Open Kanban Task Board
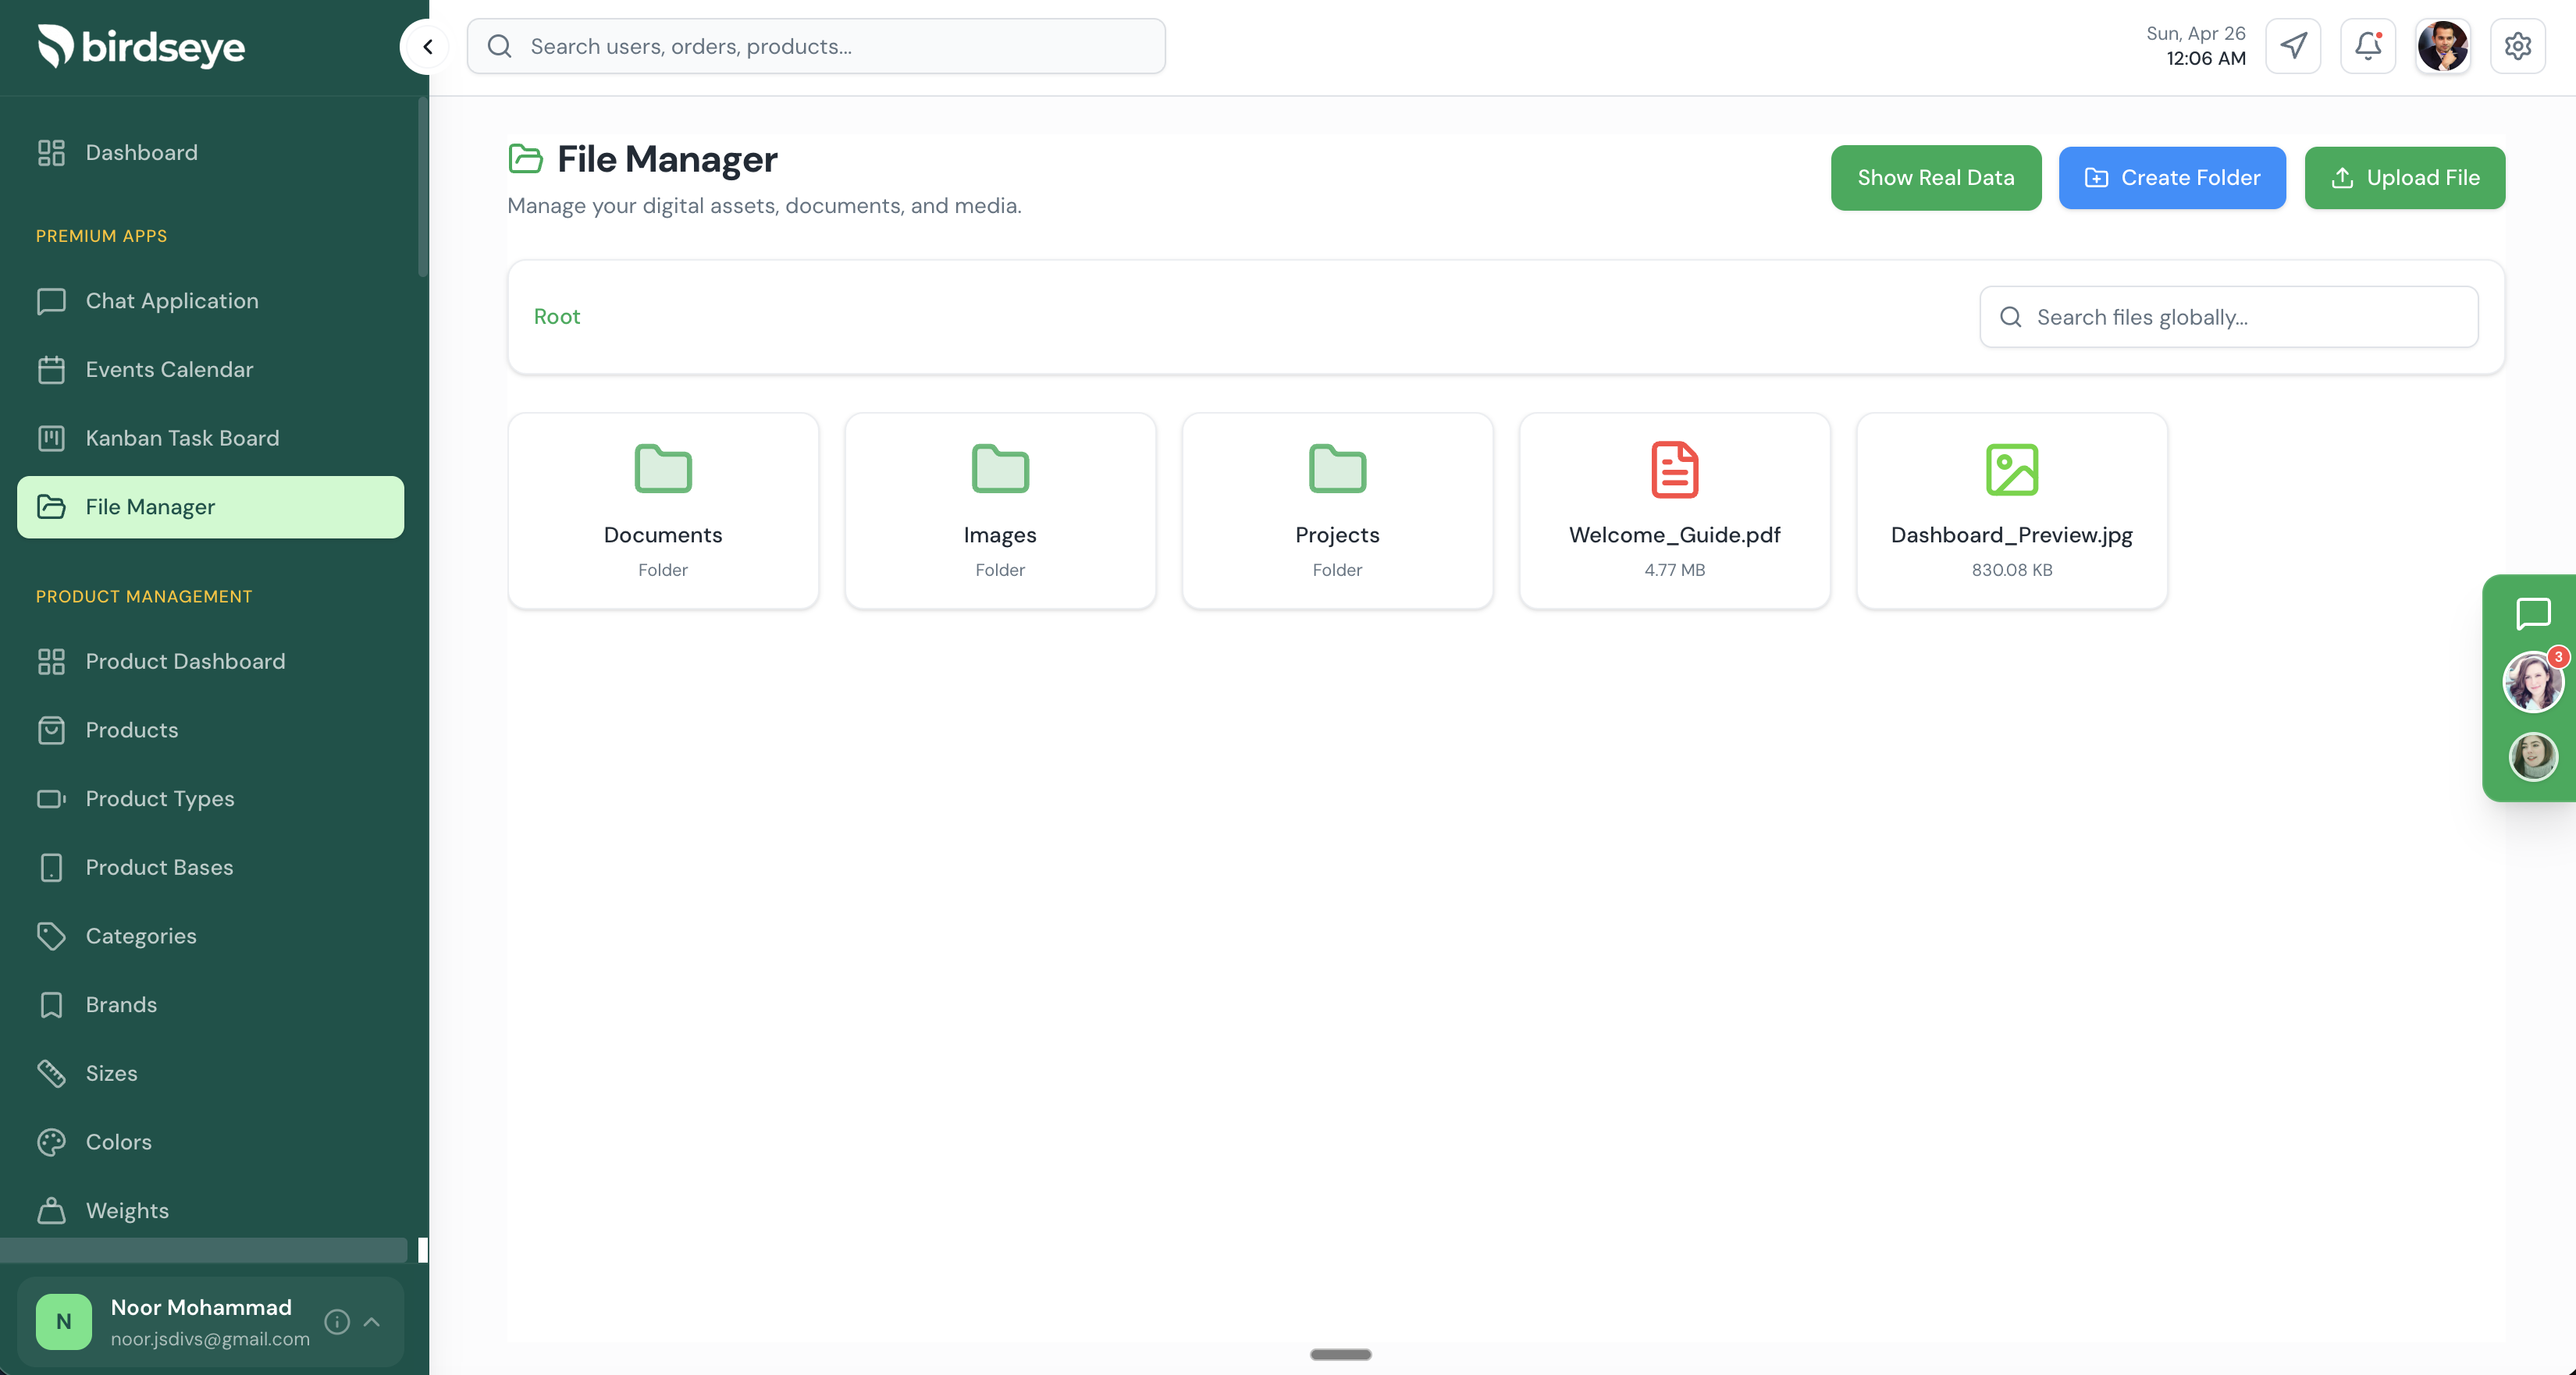 click(210, 438)
